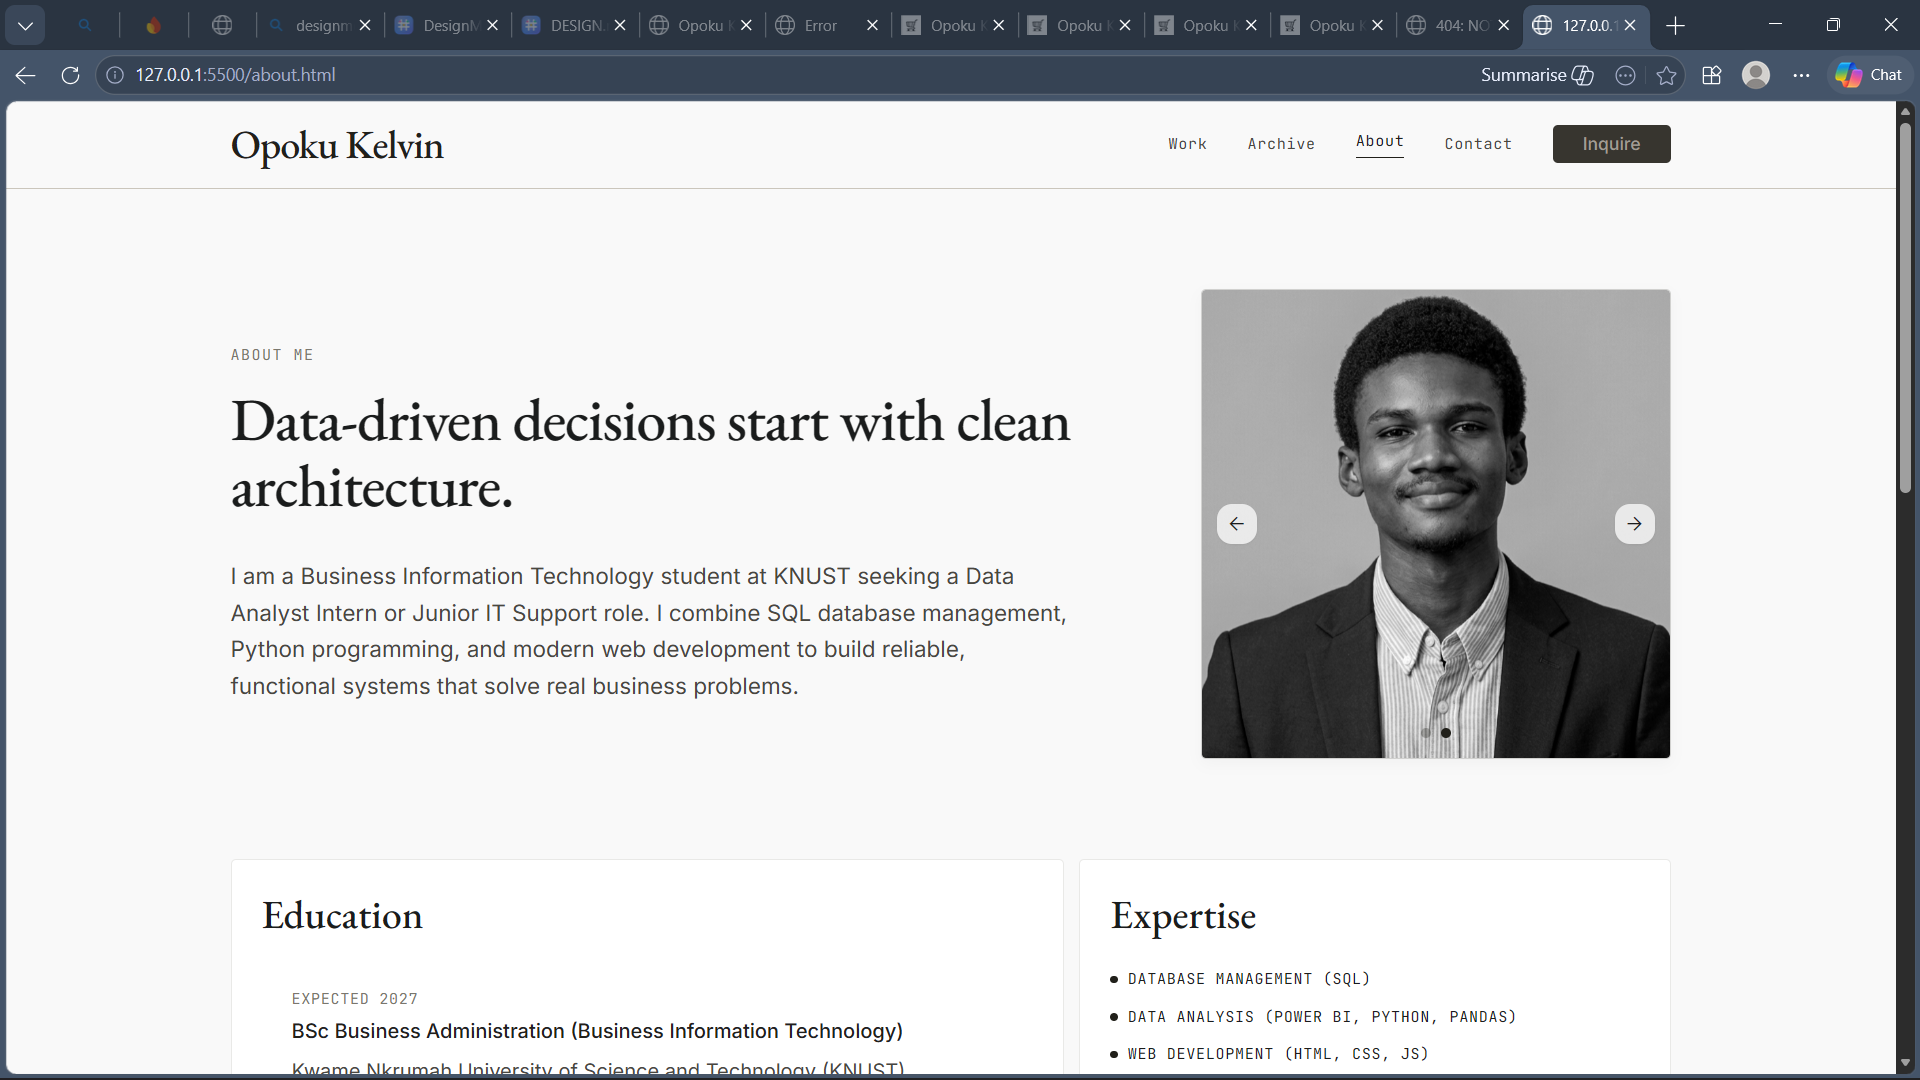This screenshot has width=1920, height=1080.
Task: Open Copilot Chat button
Action: tap(1869, 75)
